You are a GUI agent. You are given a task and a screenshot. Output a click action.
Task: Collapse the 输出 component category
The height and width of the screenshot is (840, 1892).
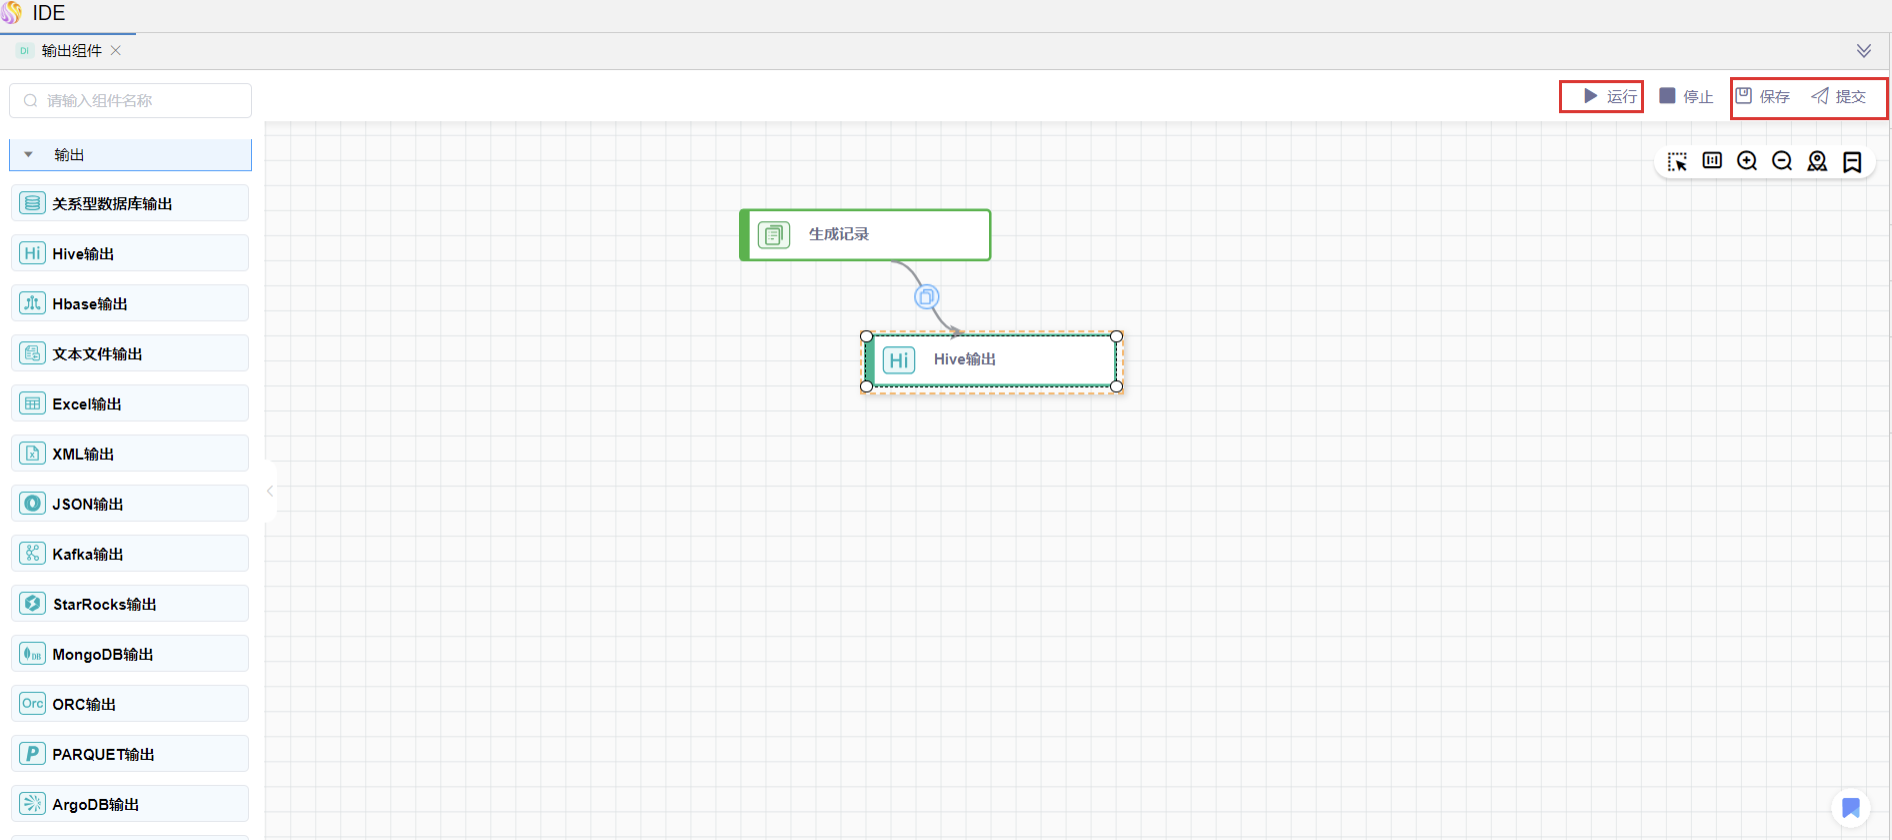[x=29, y=155]
